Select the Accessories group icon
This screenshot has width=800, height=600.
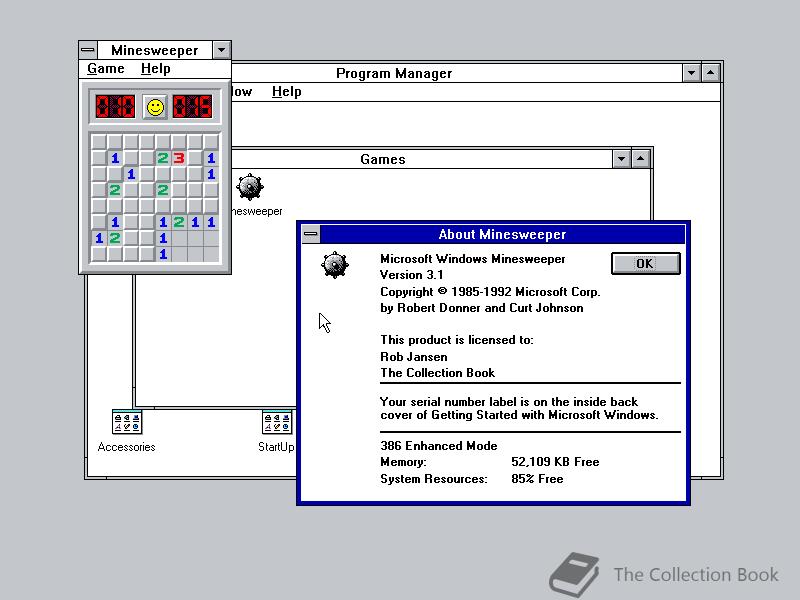(x=127, y=422)
